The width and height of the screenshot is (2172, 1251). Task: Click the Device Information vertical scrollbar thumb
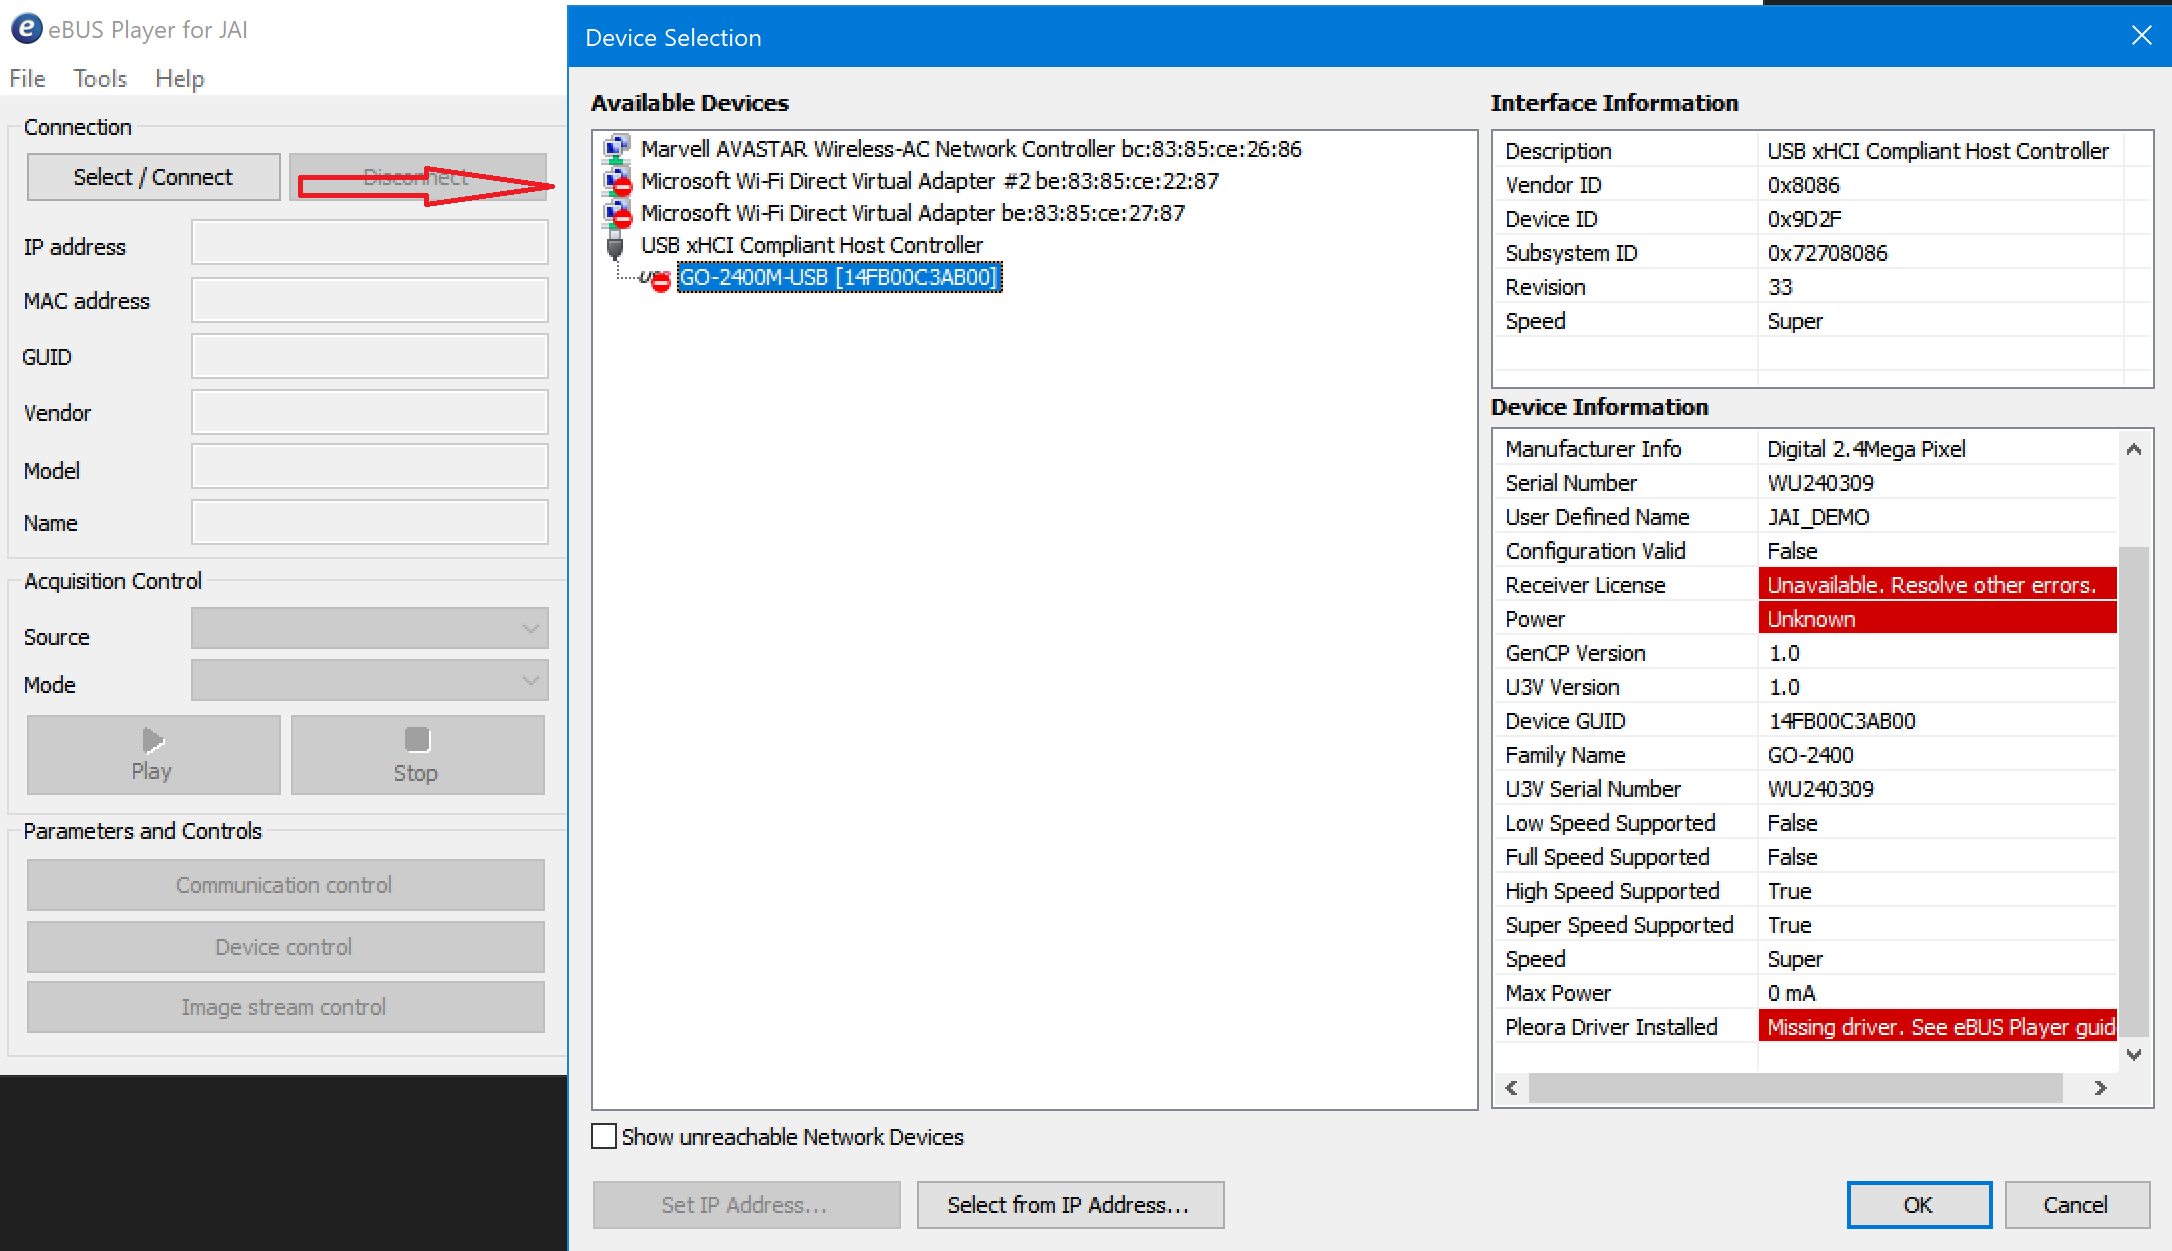click(2134, 790)
